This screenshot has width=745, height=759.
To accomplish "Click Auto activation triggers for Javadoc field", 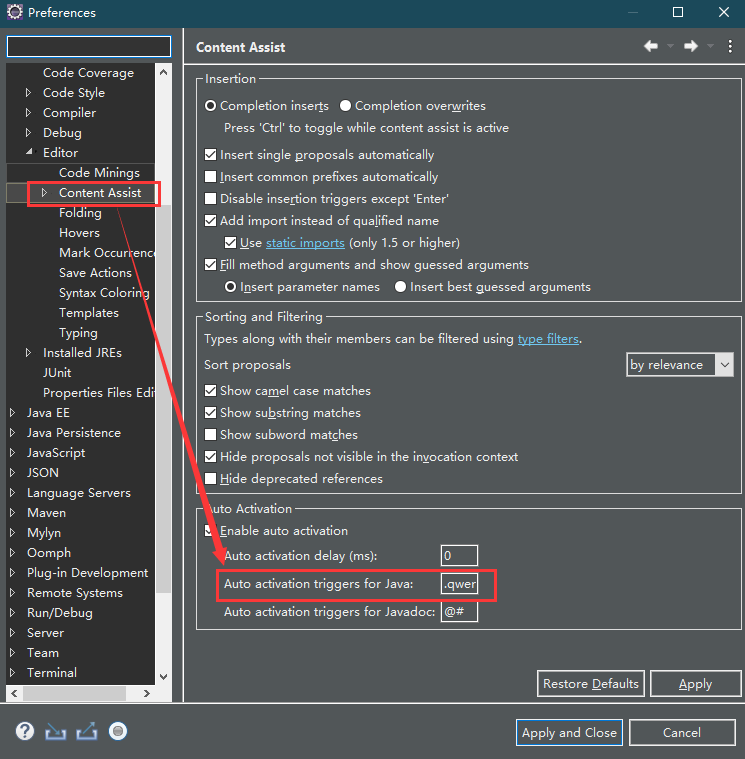I will click(x=459, y=612).
